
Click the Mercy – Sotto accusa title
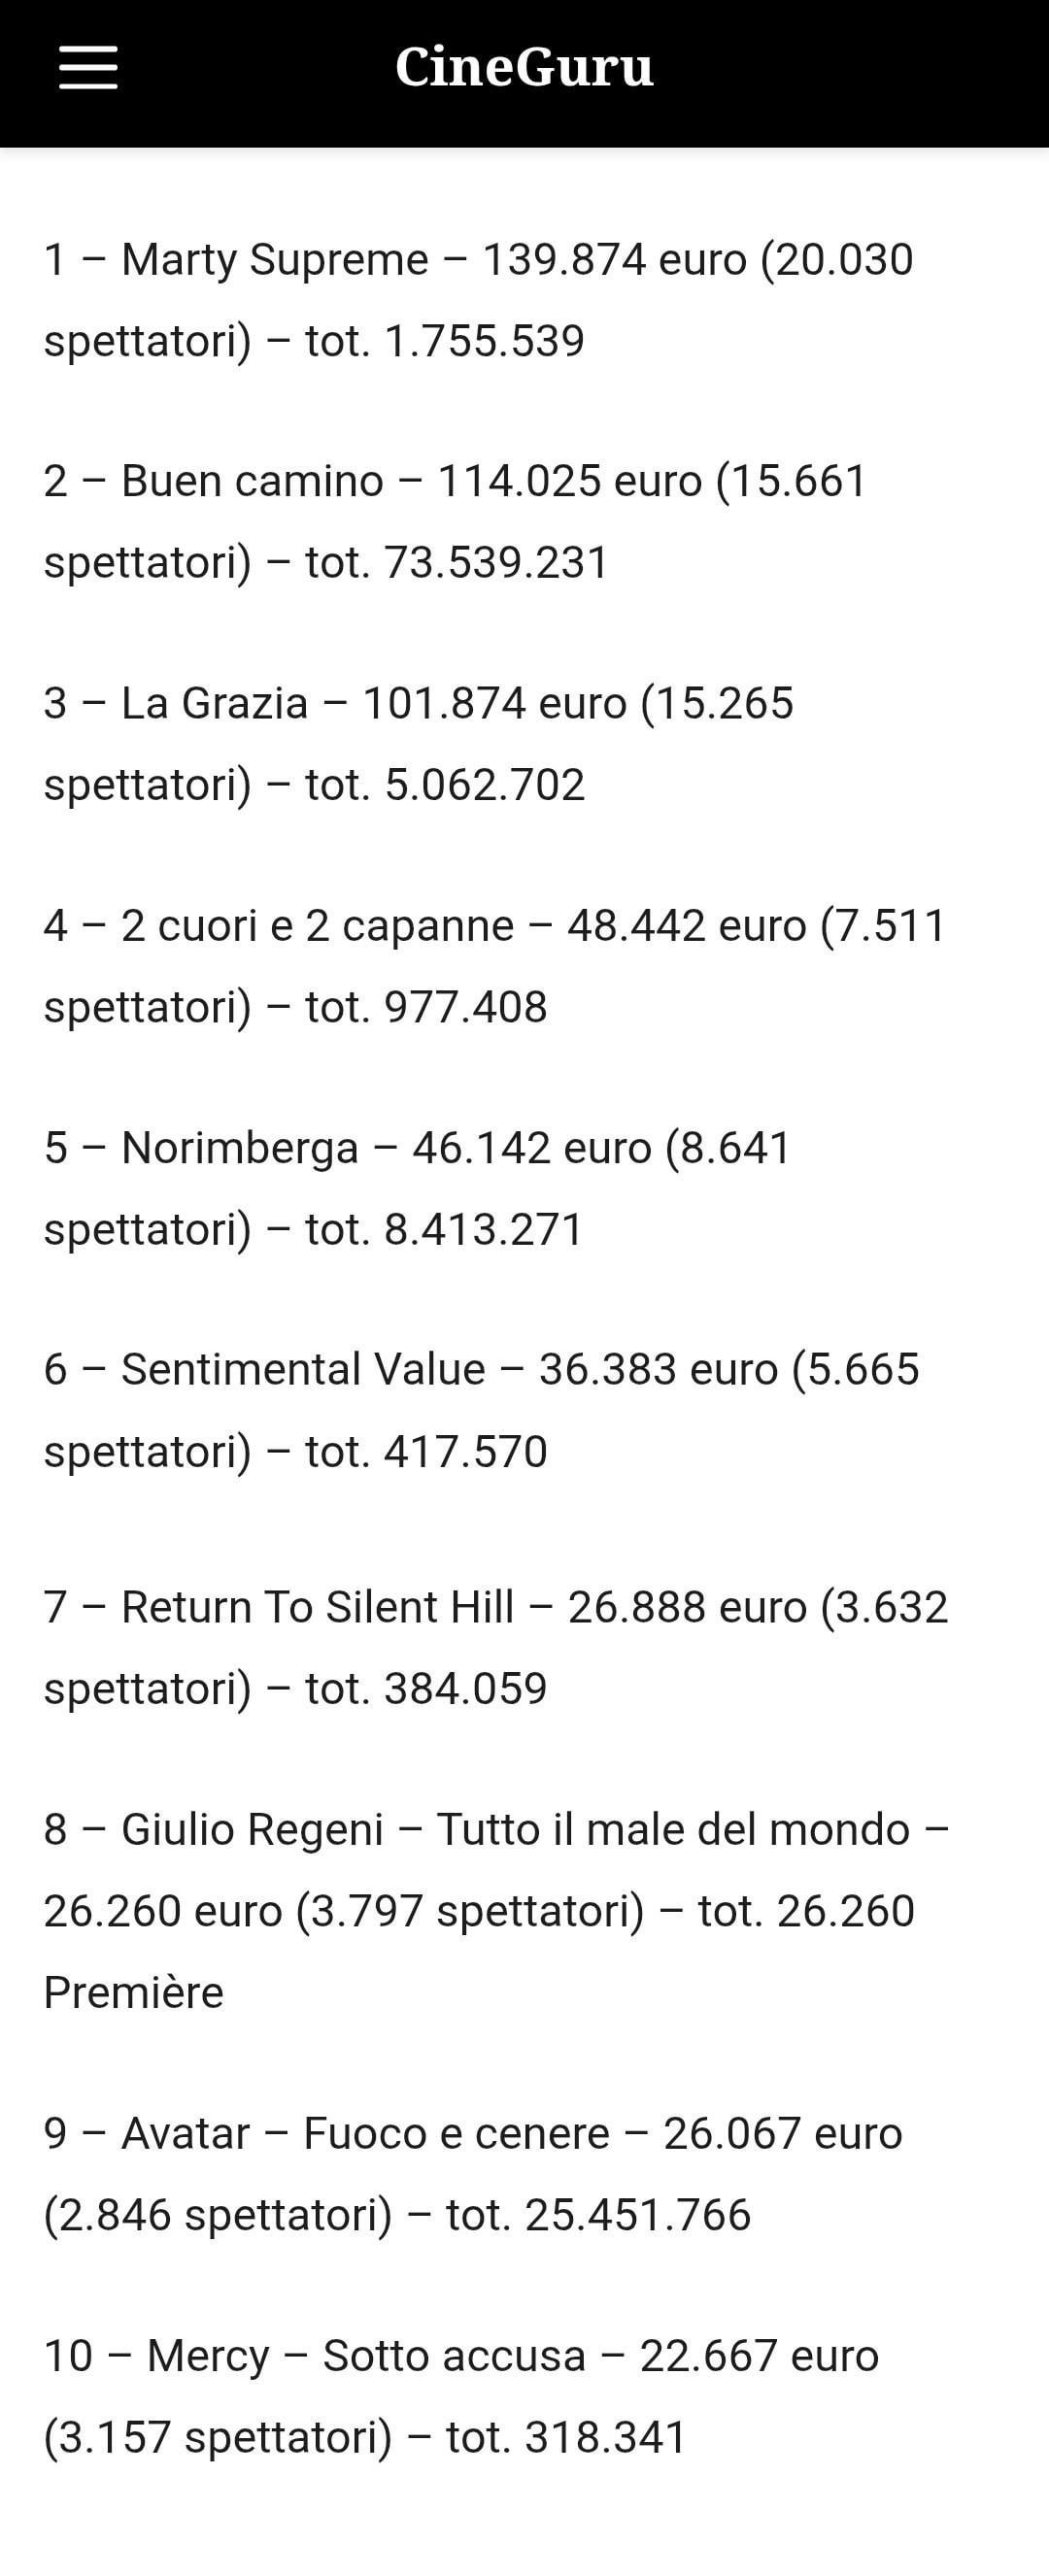pos(365,2356)
